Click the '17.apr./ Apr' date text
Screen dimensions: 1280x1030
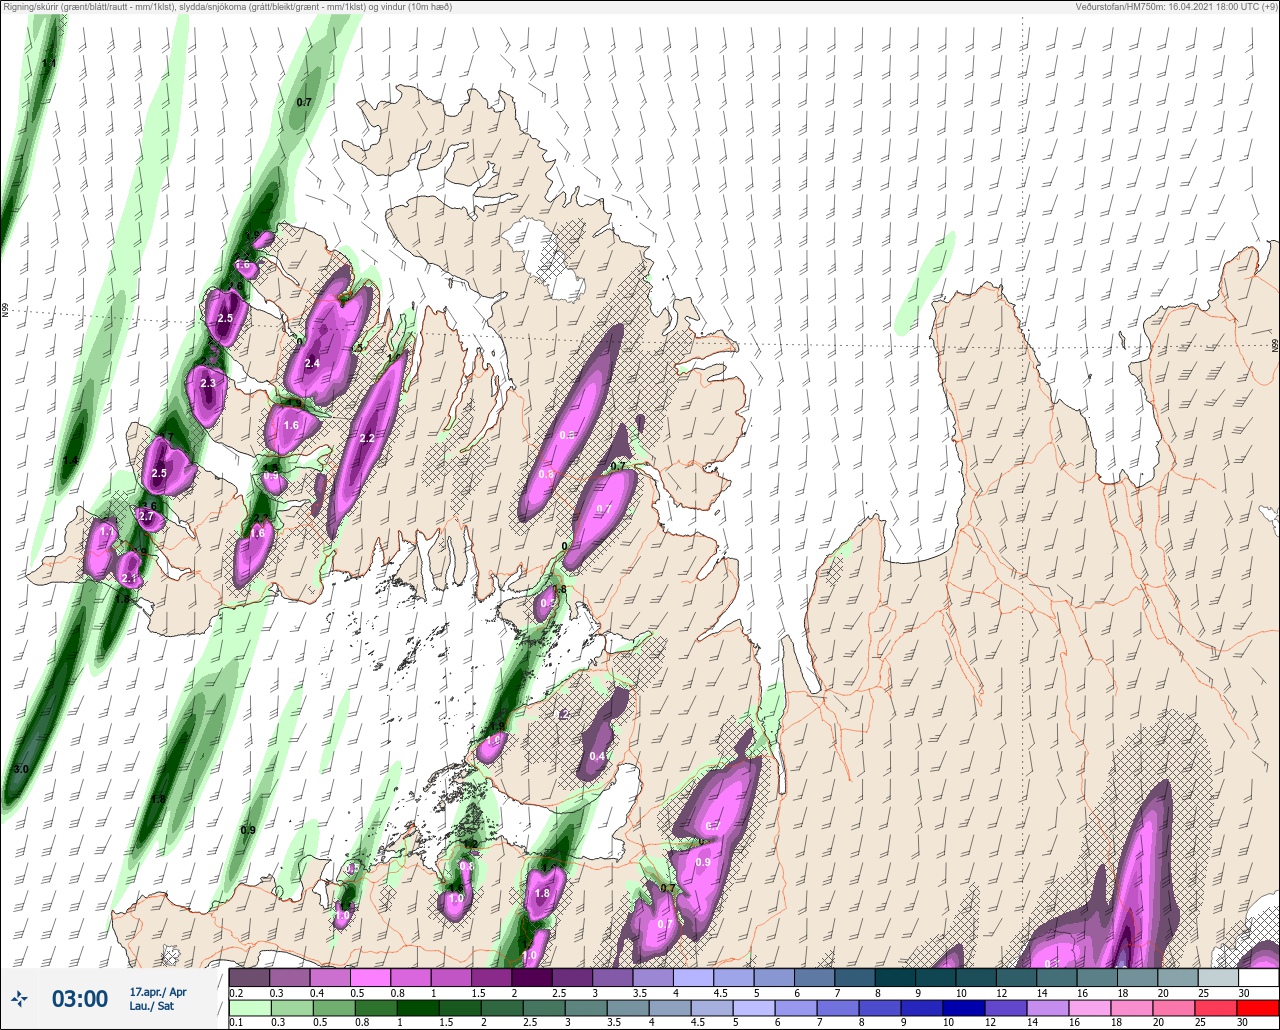pos(158,992)
